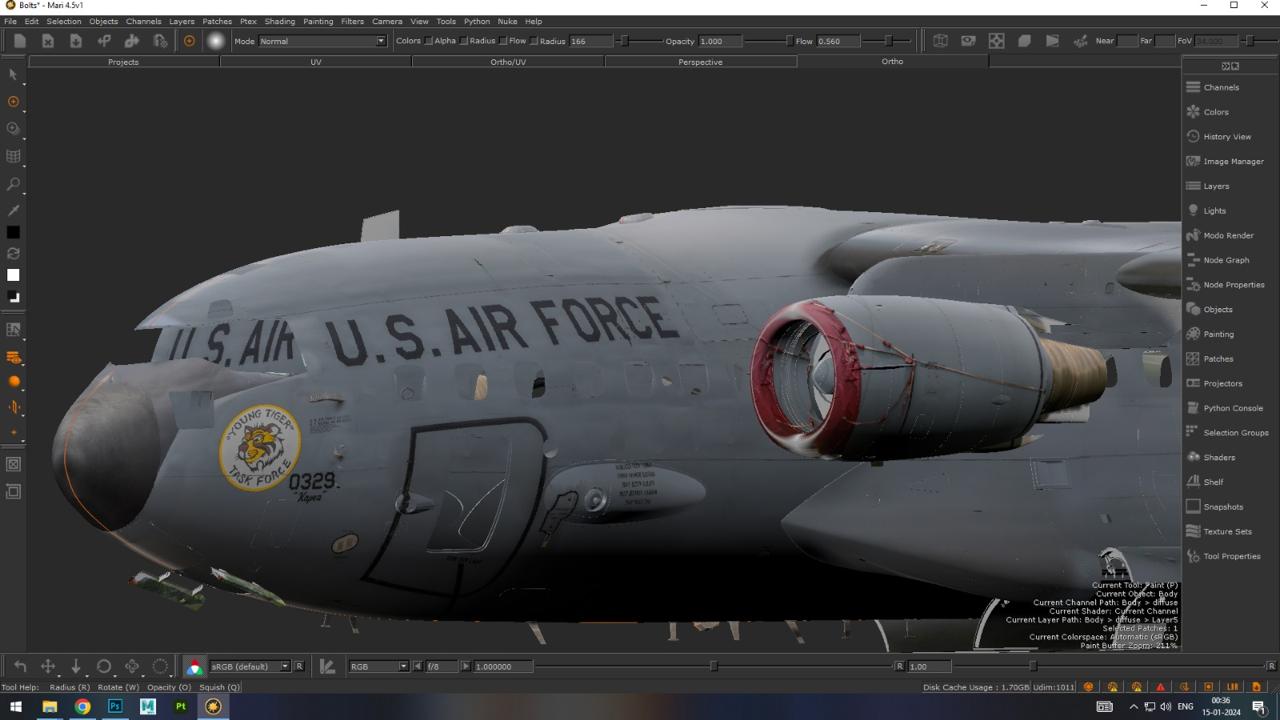Open the Shading menu
1280x720 pixels.
click(x=279, y=21)
